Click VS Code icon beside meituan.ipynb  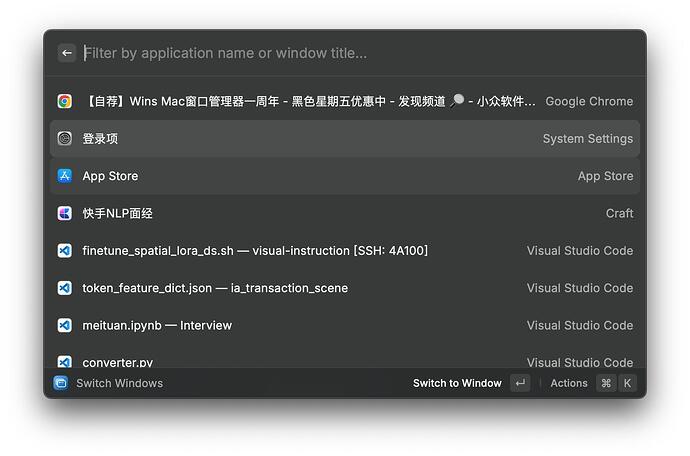pos(64,325)
